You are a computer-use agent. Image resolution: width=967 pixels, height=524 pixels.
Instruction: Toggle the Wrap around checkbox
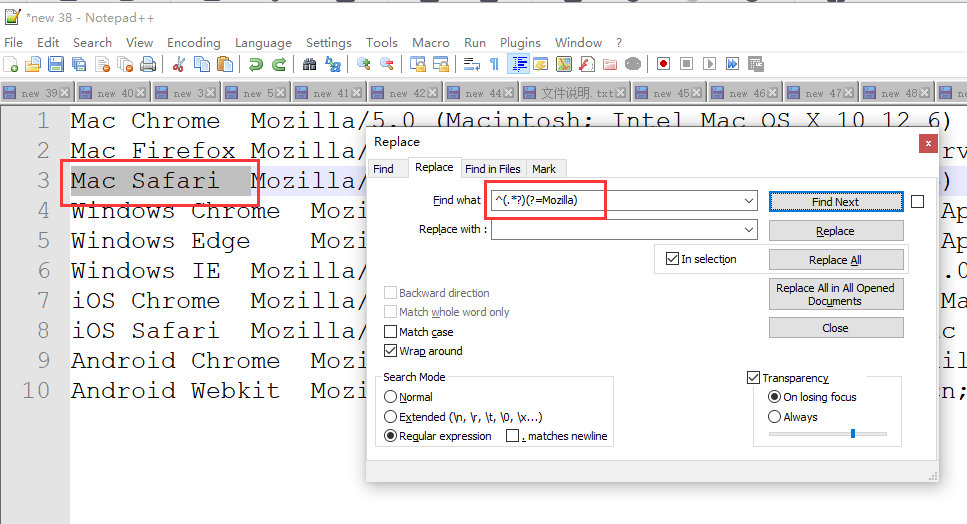coord(390,351)
